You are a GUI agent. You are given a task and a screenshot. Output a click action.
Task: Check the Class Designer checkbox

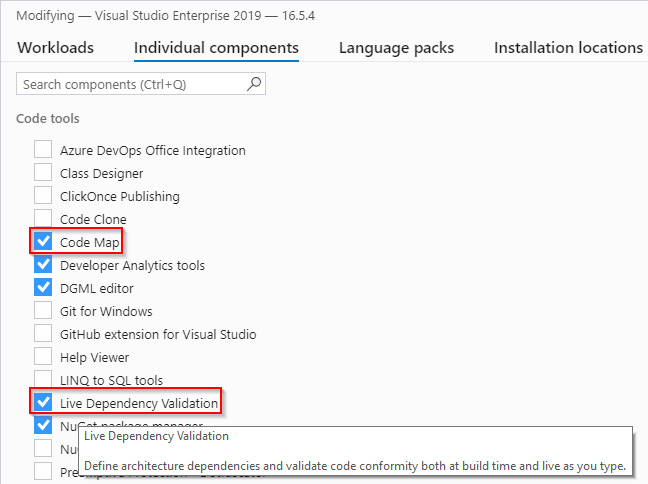pos(43,172)
